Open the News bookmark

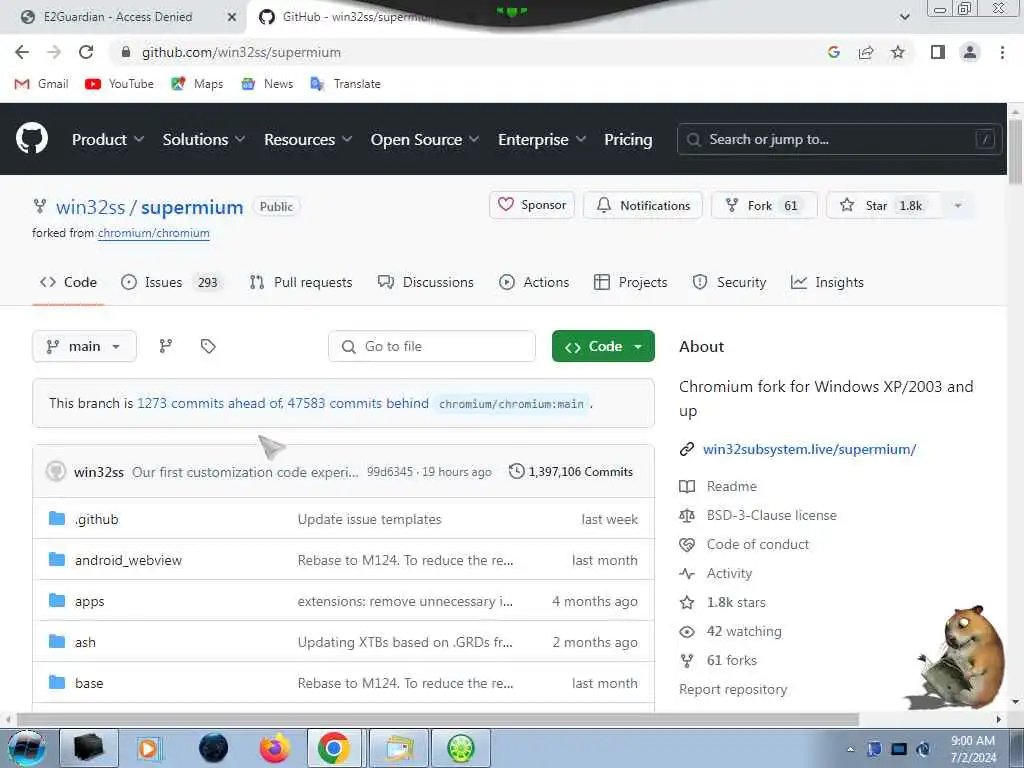267,84
